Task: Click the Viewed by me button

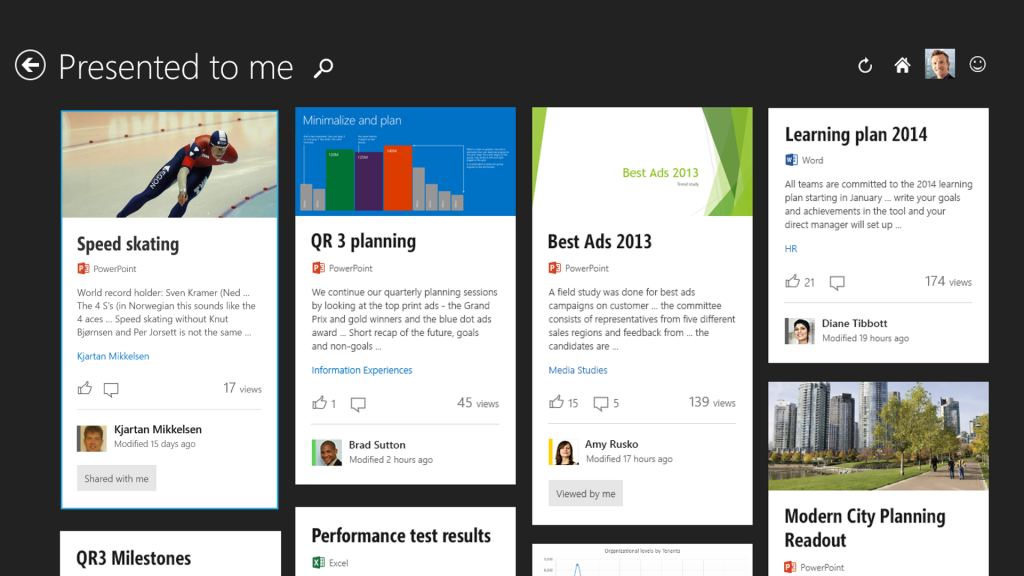Action: tap(585, 493)
